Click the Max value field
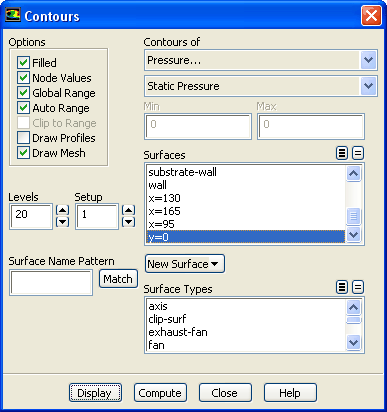Viewport: 387px width, 412px height. [311, 126]
